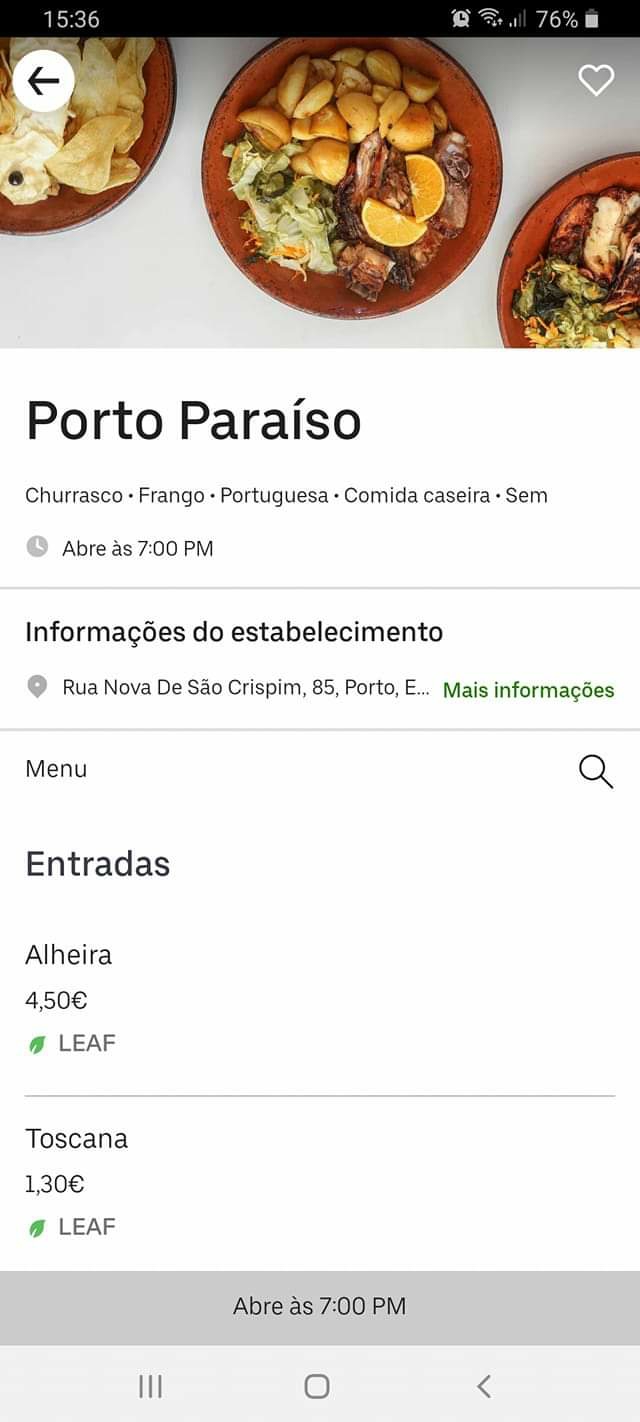Tap the Entradas section heading
The height and width of the screenshot is (1422, 640).
[98, 864]
